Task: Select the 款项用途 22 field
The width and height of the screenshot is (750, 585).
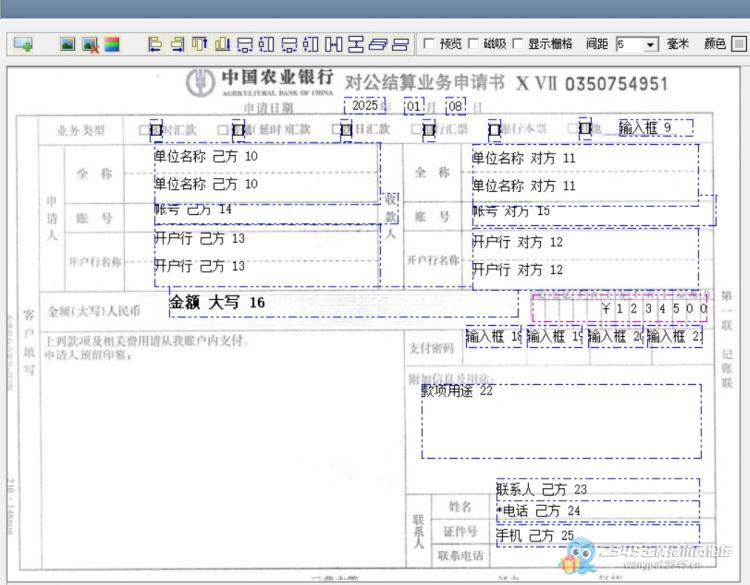Action: point(562,421)
